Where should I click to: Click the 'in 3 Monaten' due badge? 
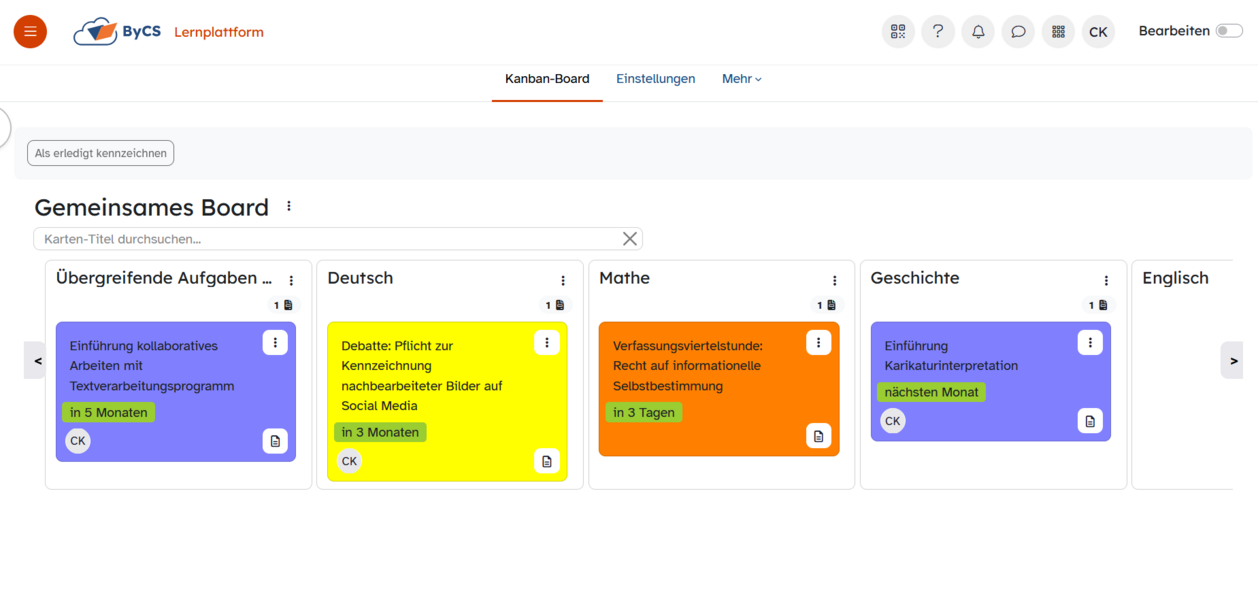click(x=380, y=432)
